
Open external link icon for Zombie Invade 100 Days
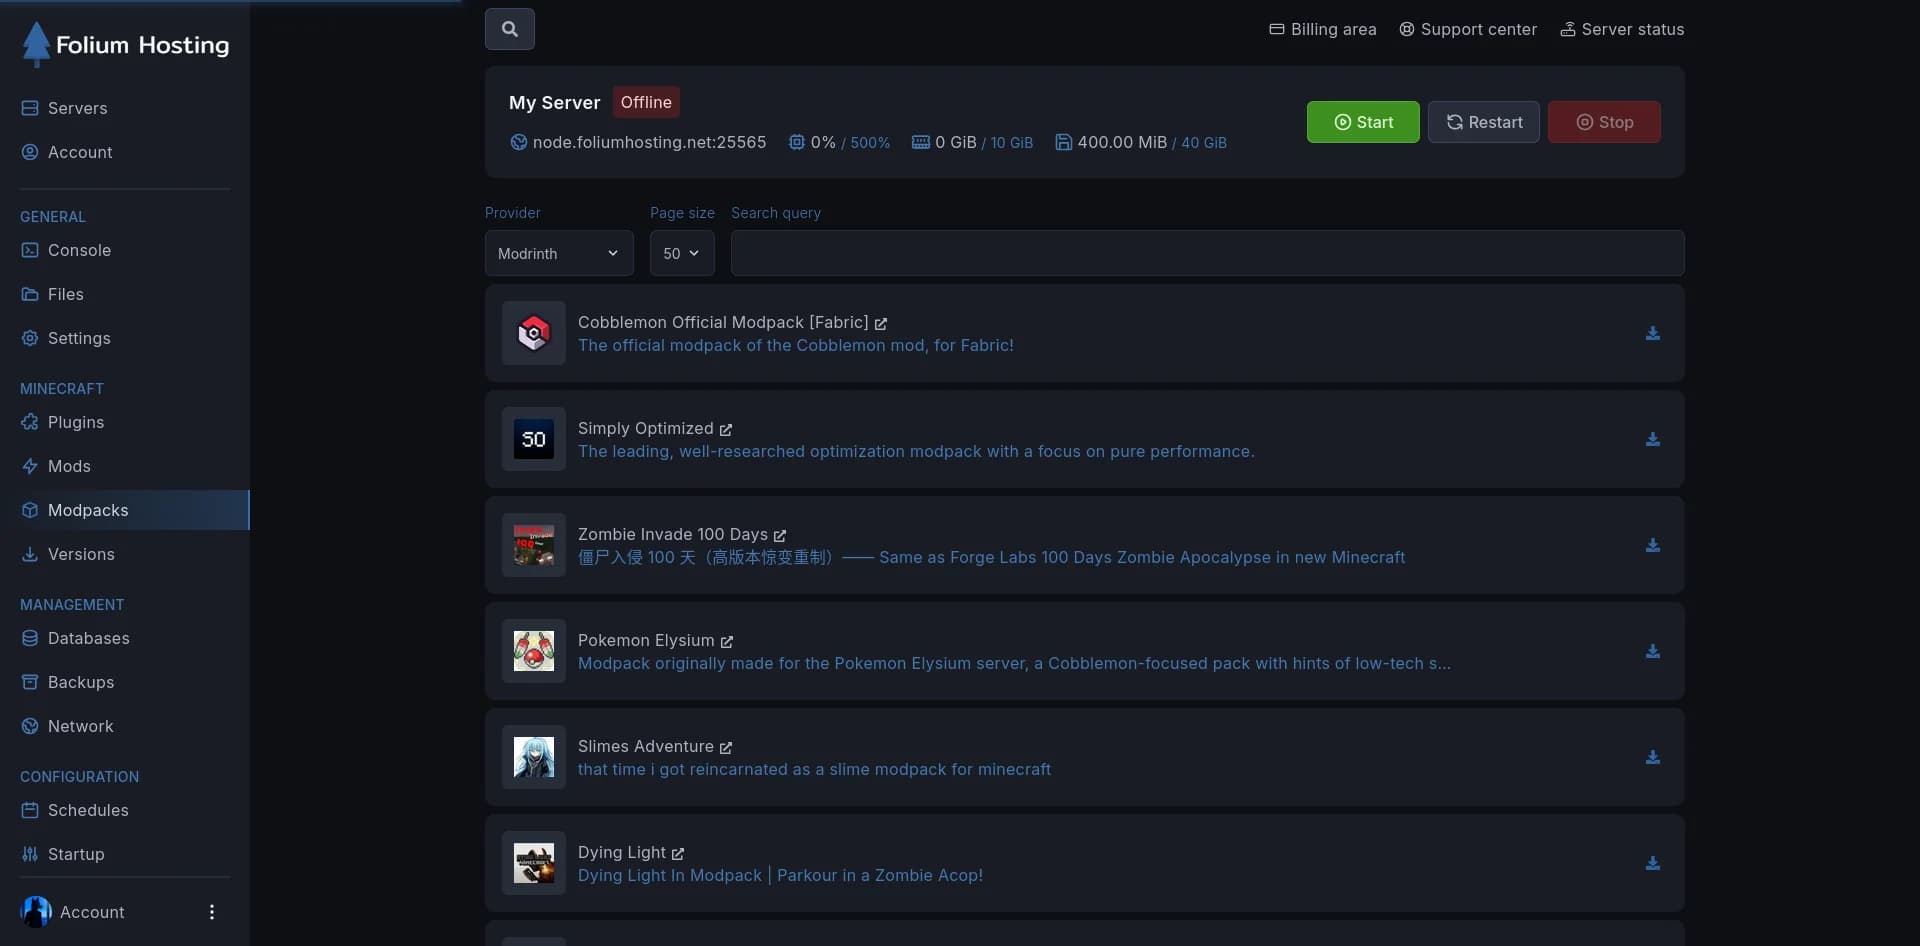coord(779,536)
